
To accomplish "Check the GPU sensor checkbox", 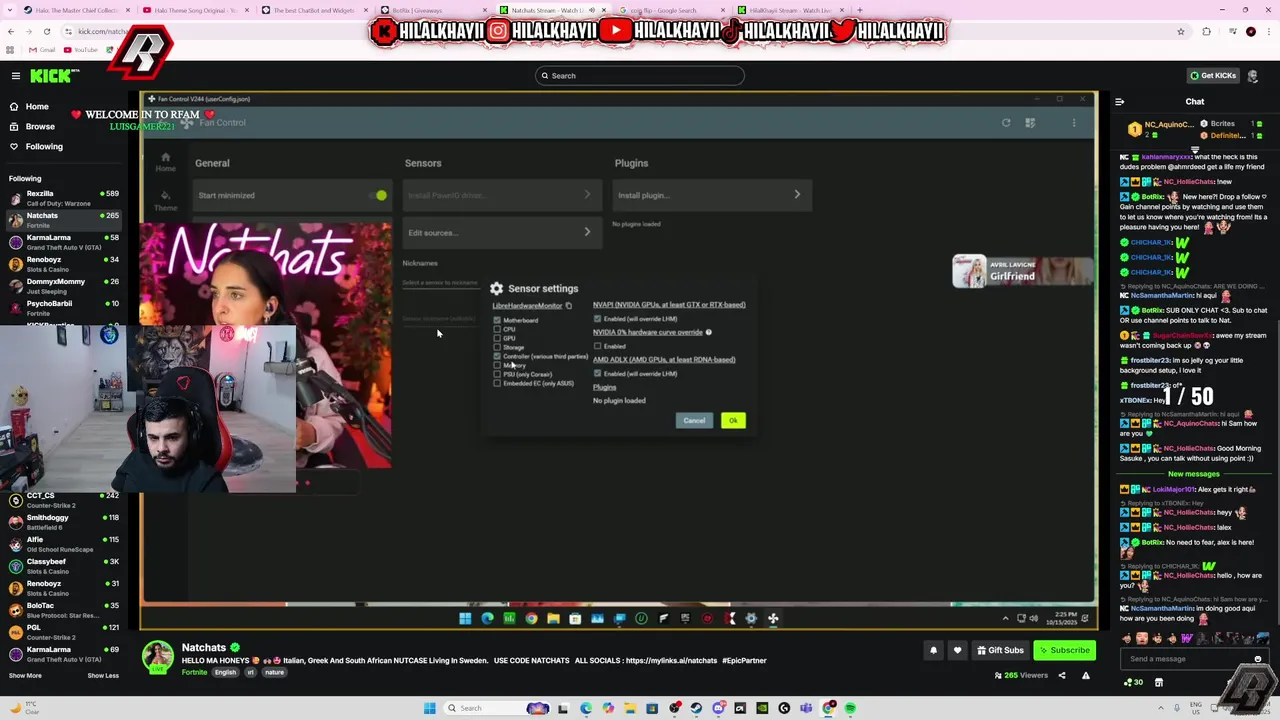I will click(x=497, y=338).
